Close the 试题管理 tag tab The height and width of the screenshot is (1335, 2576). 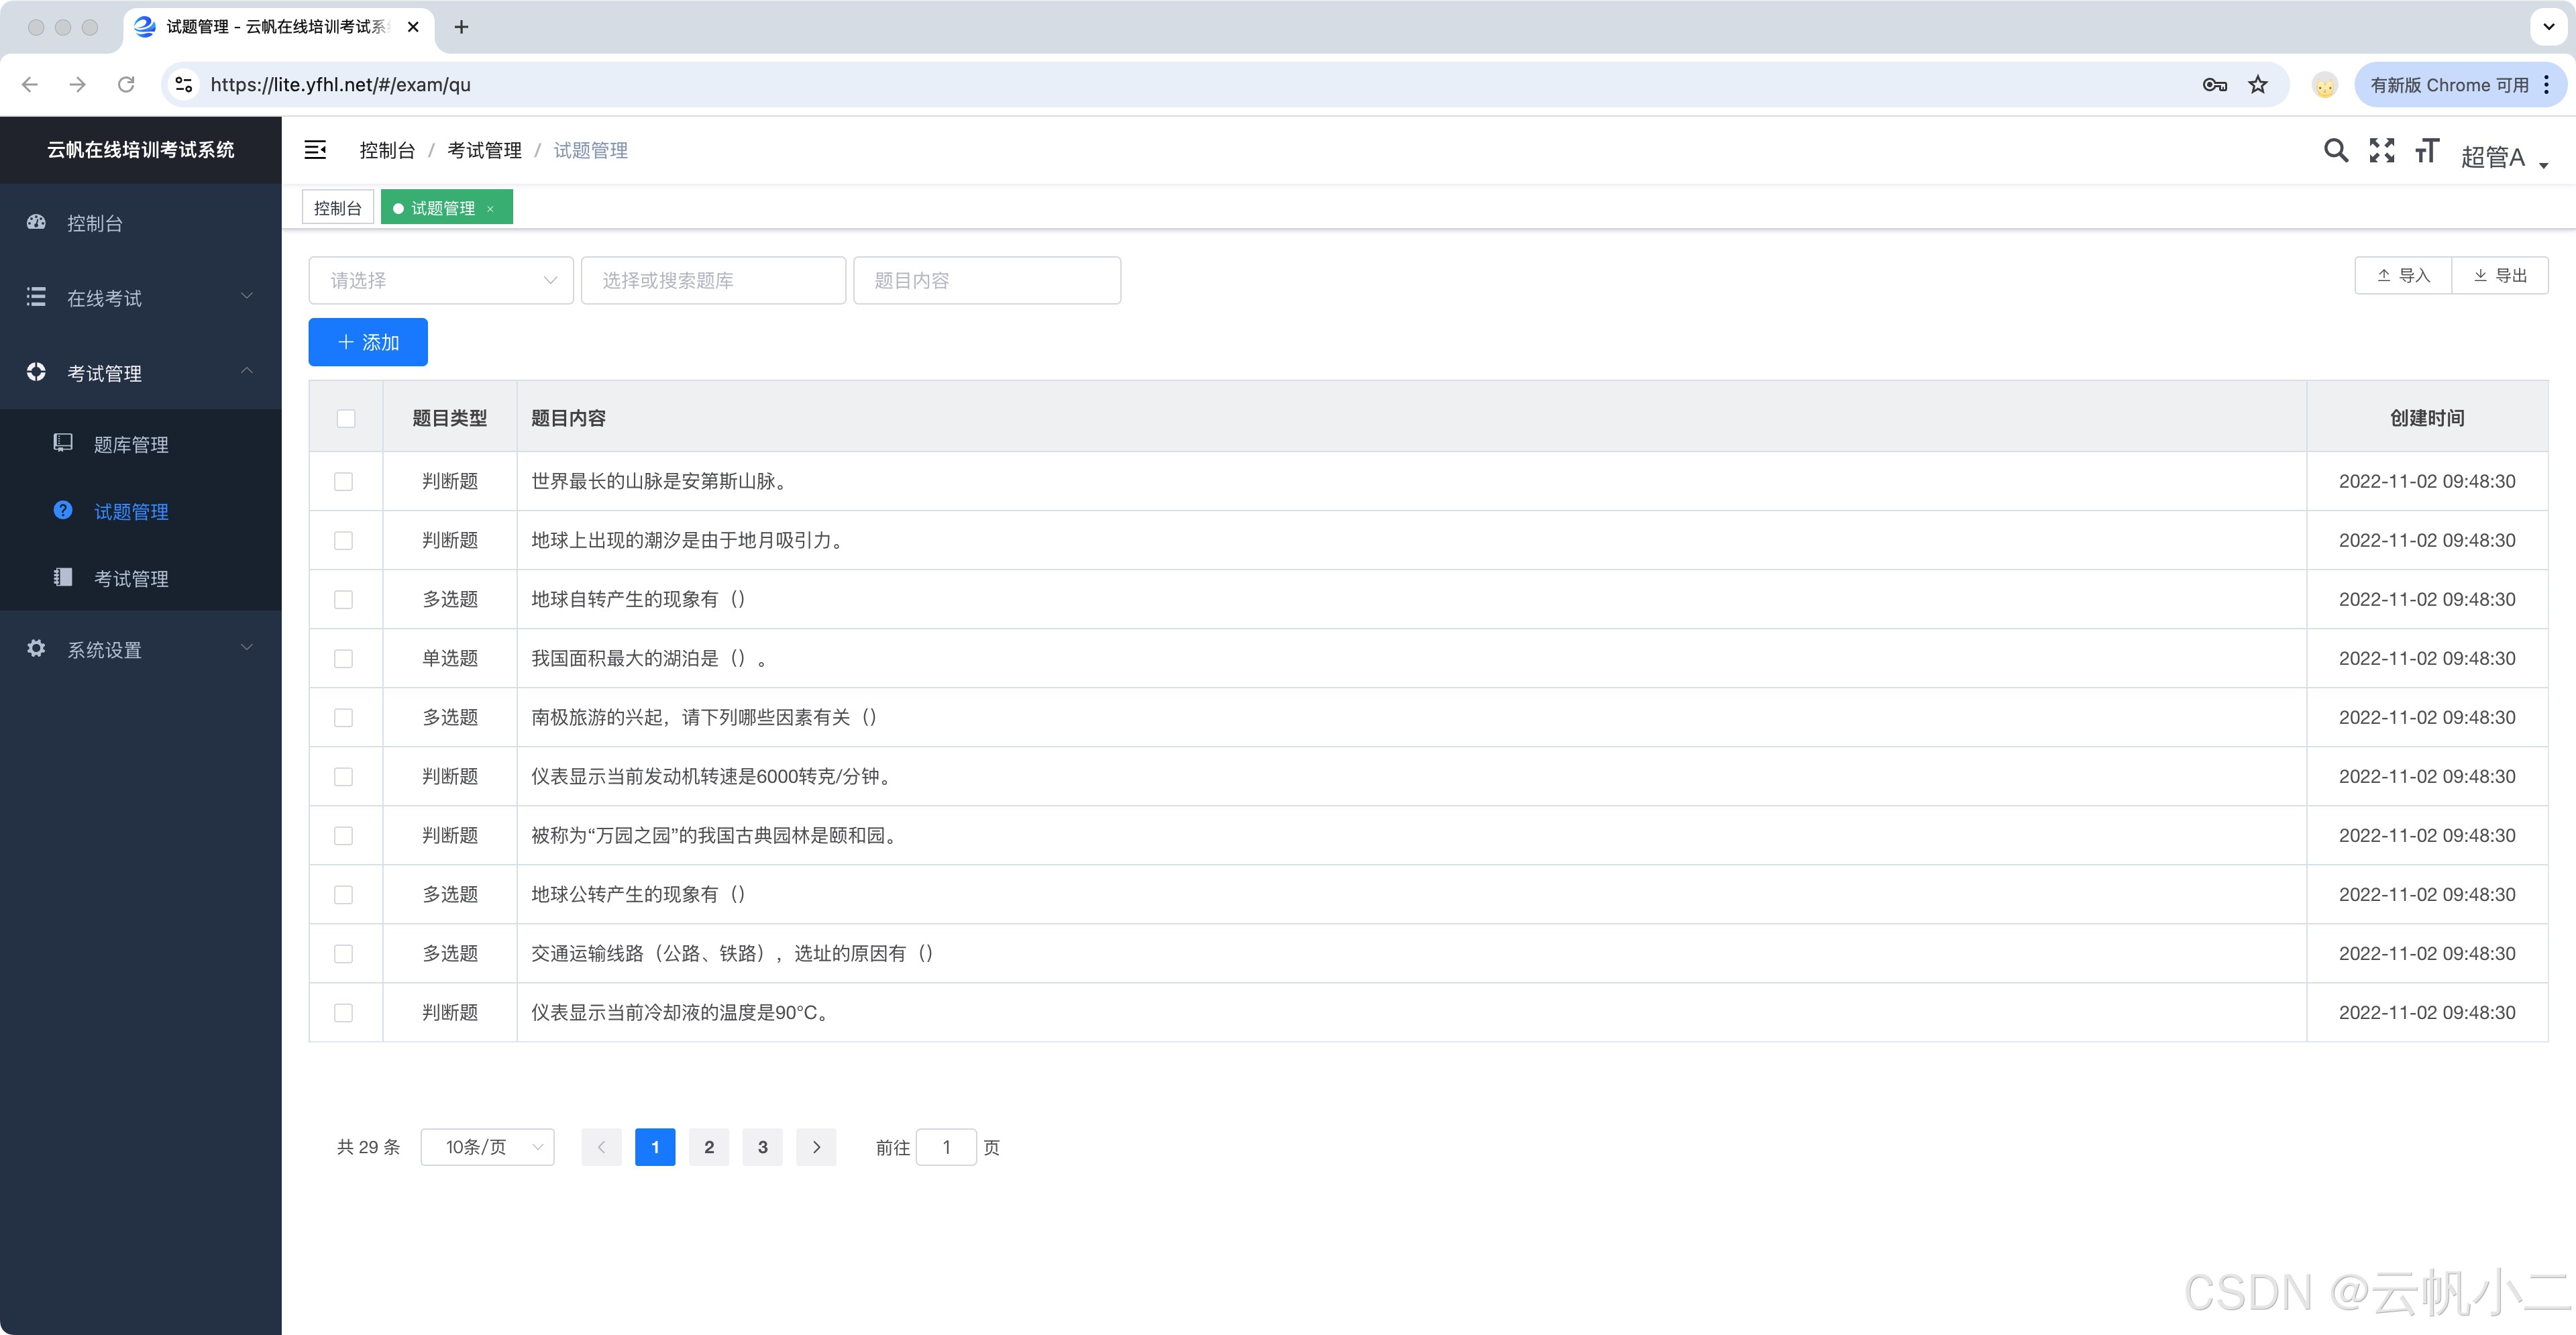pos(490,209)
